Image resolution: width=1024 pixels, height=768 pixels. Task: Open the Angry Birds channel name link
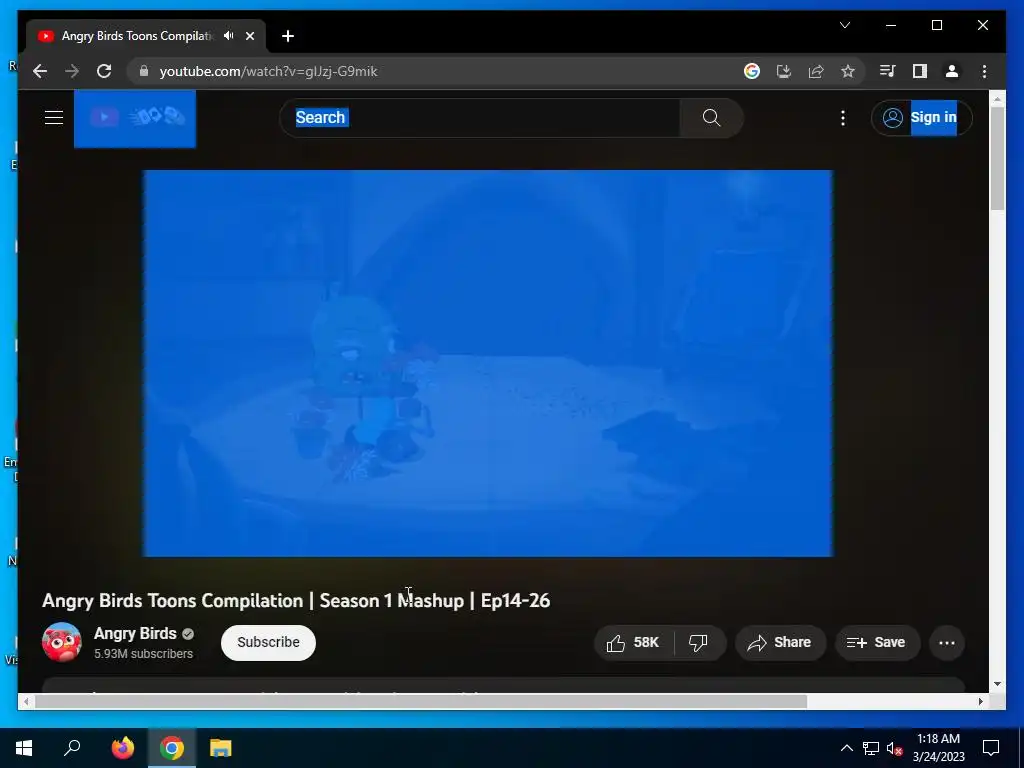tap(135, 633)
